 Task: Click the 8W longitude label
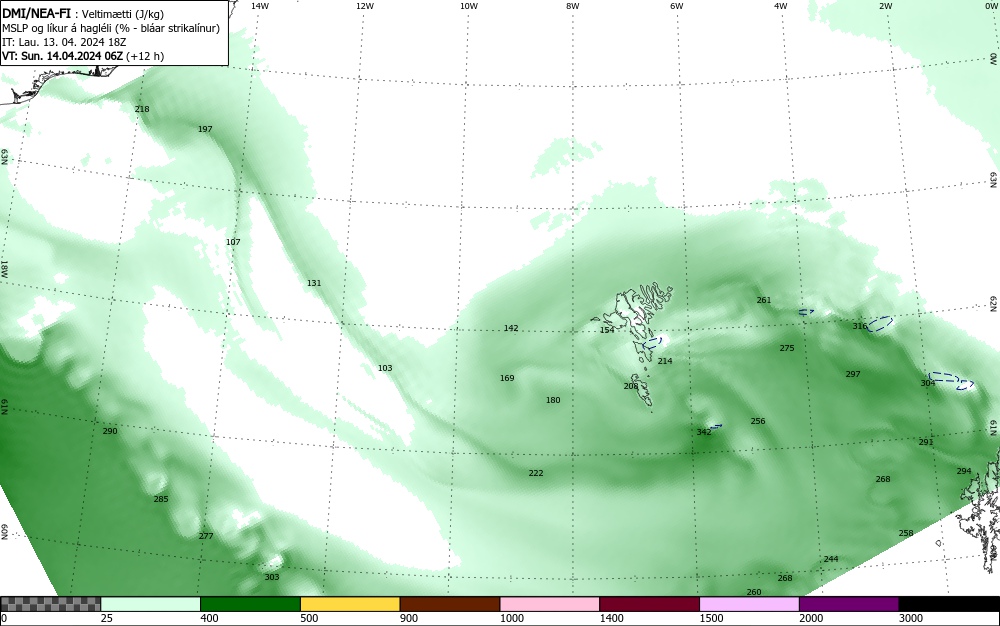pos(573,6)
